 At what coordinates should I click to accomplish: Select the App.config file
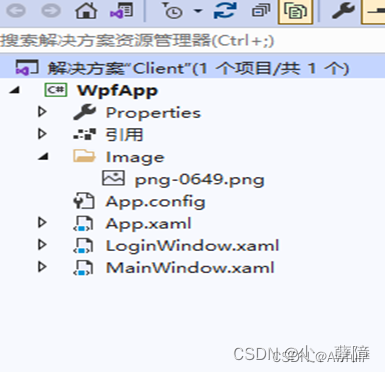point(155,202)
